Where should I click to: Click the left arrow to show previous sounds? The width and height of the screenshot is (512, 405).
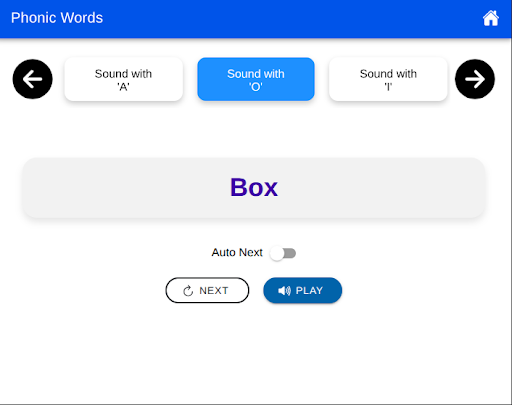[32, 79]
